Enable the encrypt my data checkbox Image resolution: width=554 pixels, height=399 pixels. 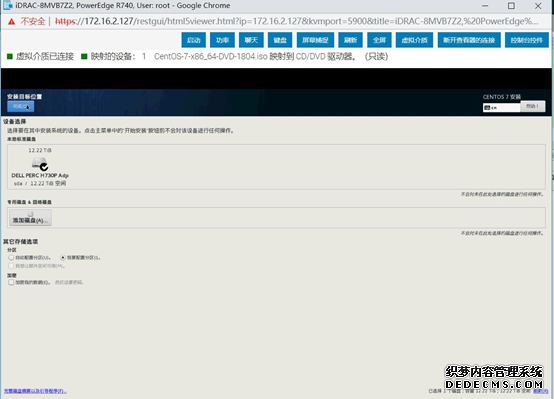pyautogui.click(x=11, y=282)
